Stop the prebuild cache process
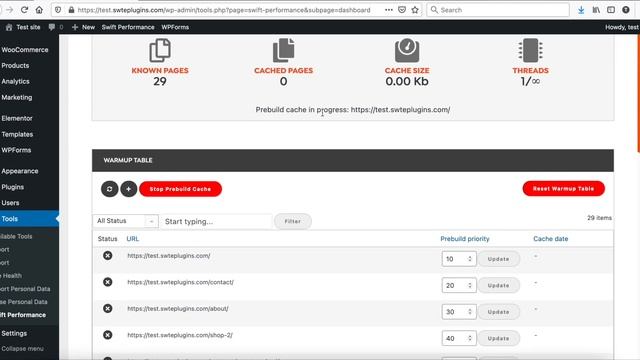640x360 pixels. (x=180, y=189)
